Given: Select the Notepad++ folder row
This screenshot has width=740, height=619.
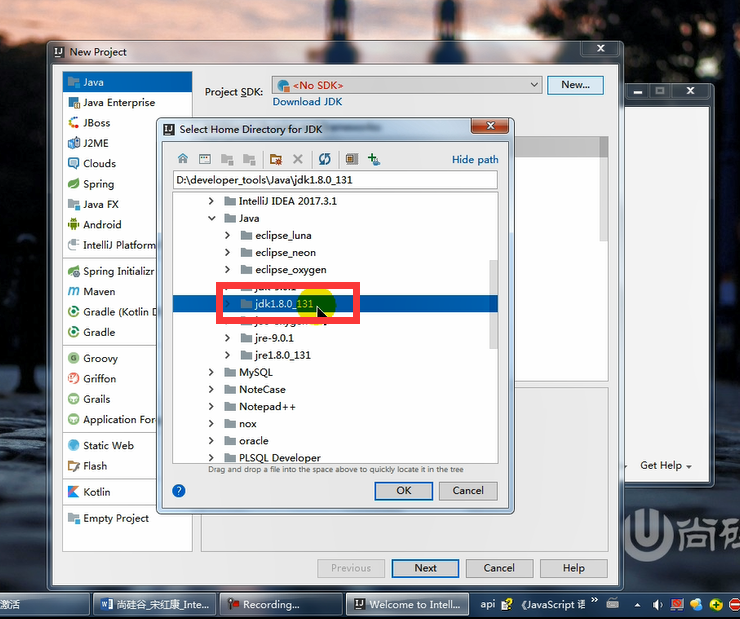Looking at the screenshot, I should pos(335,406).
